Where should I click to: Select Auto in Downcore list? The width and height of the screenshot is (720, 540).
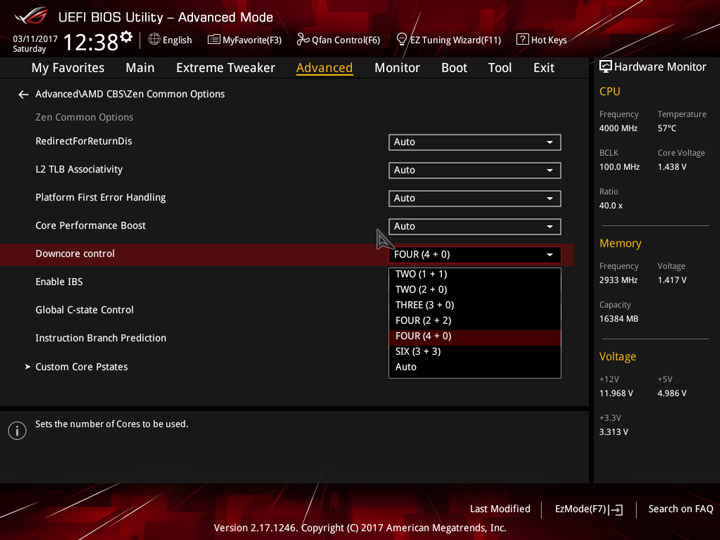coord(474,367)
